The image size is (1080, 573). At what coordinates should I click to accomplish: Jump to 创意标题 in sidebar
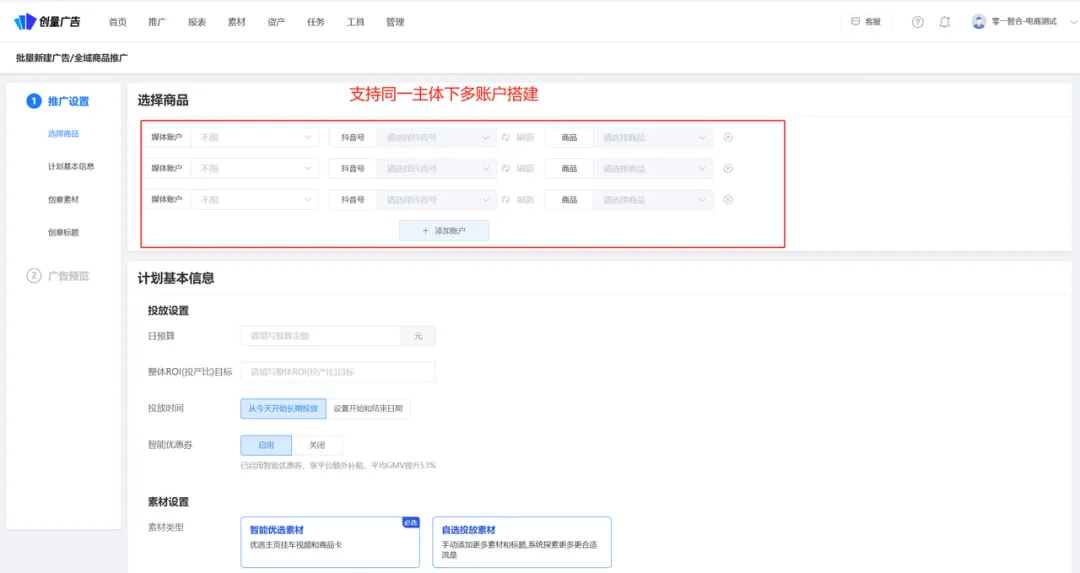coord(63,233)
